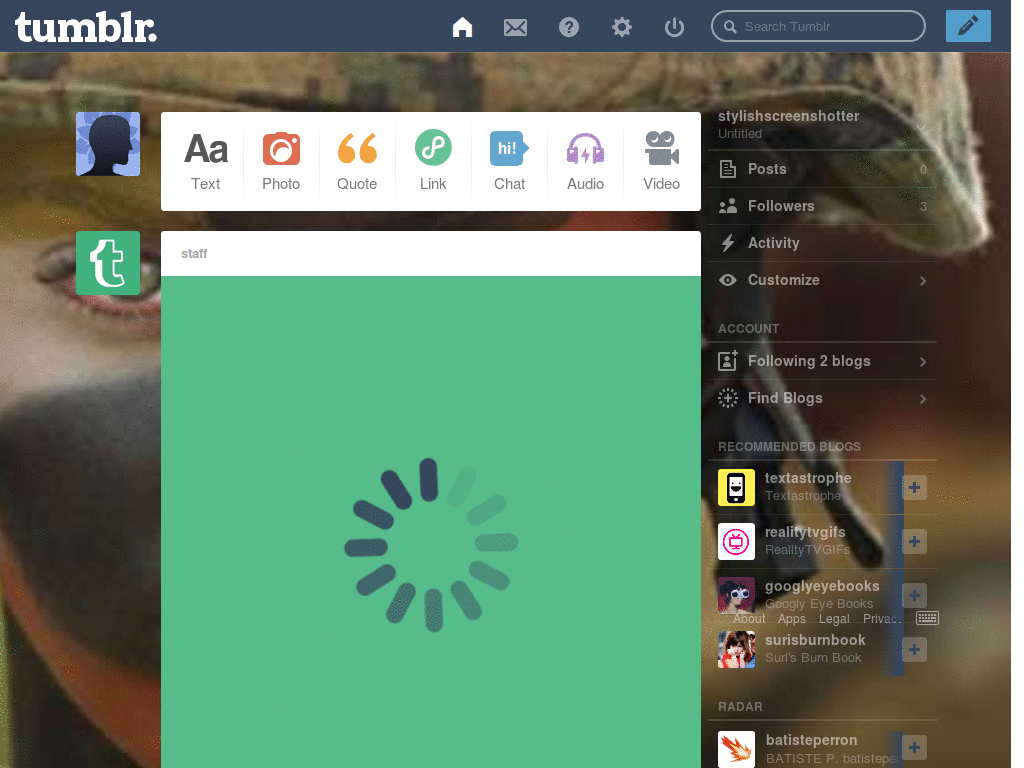The image size is (1024, 768).
Task: Expand the Customize chevron arrow
Action: tap(923, 281)
